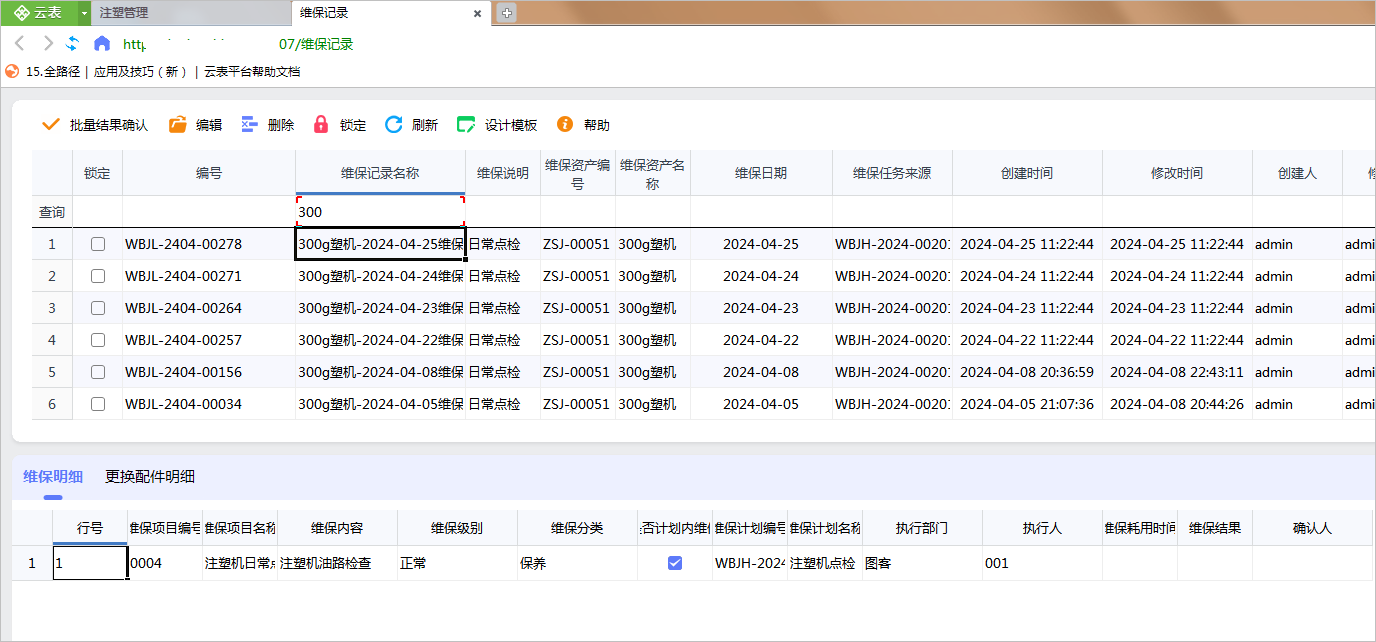Select cell WBJL-2404-00278
This screenshot has height=642, width=1376.
209,244
